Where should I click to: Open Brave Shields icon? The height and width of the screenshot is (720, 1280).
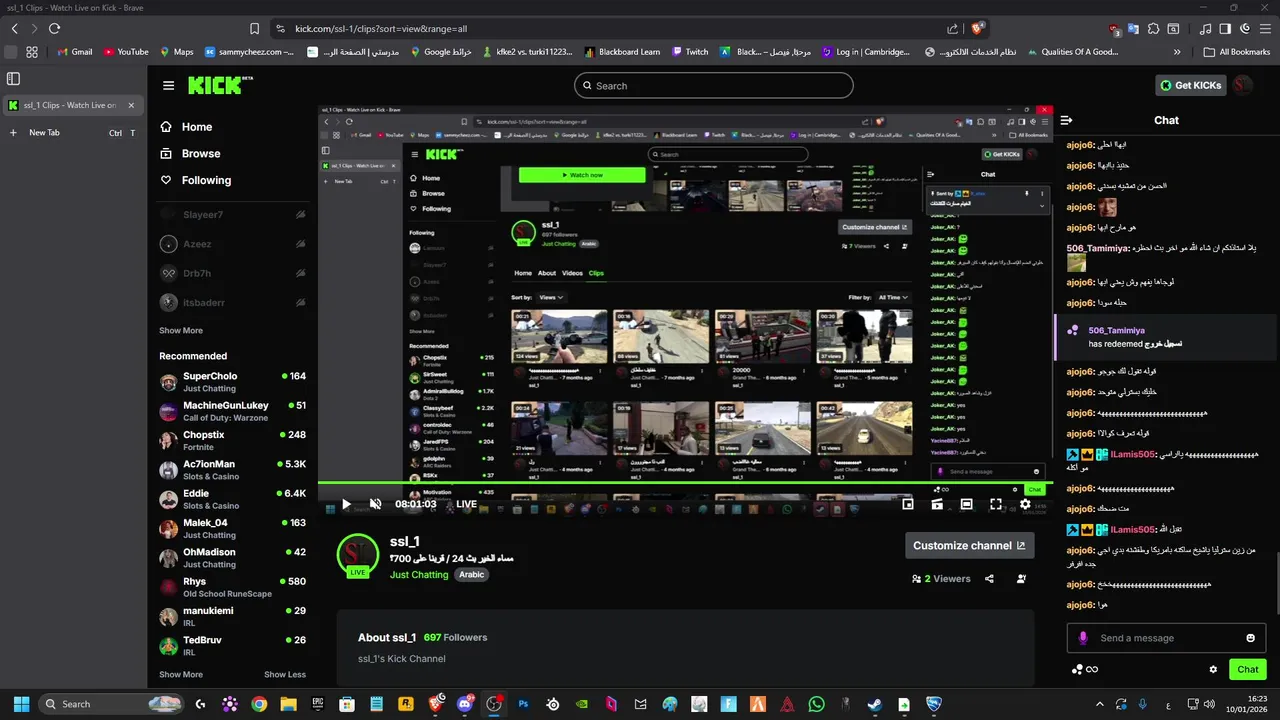coord(977,29)
